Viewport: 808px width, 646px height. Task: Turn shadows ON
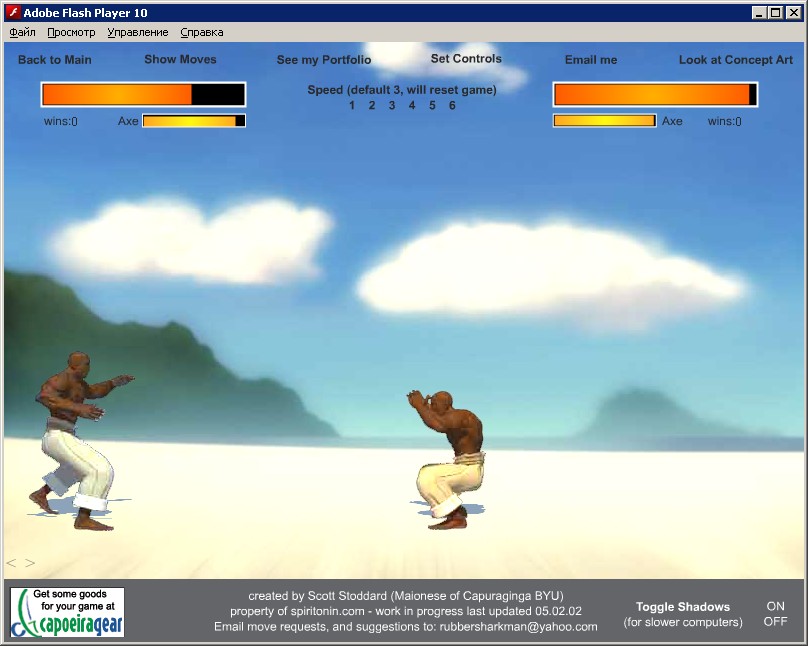(775, 606)
